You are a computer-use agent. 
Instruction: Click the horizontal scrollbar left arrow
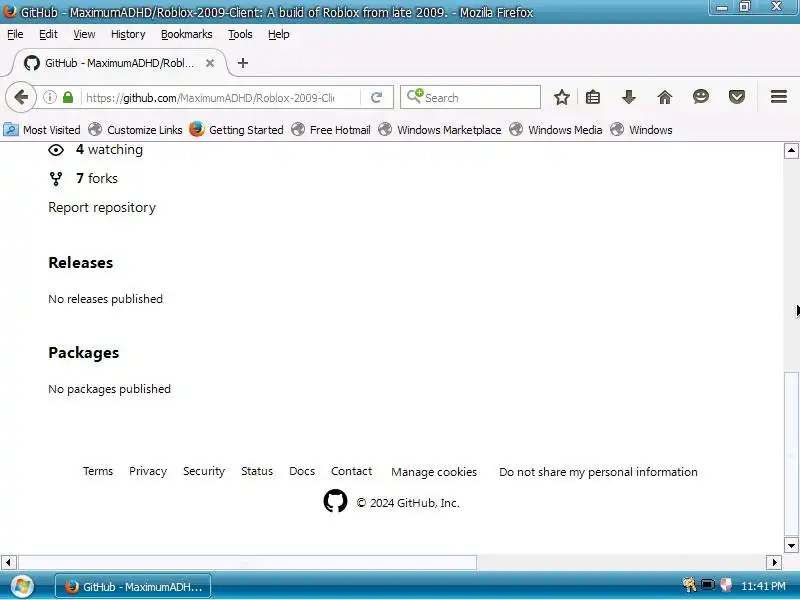[8, 562]
